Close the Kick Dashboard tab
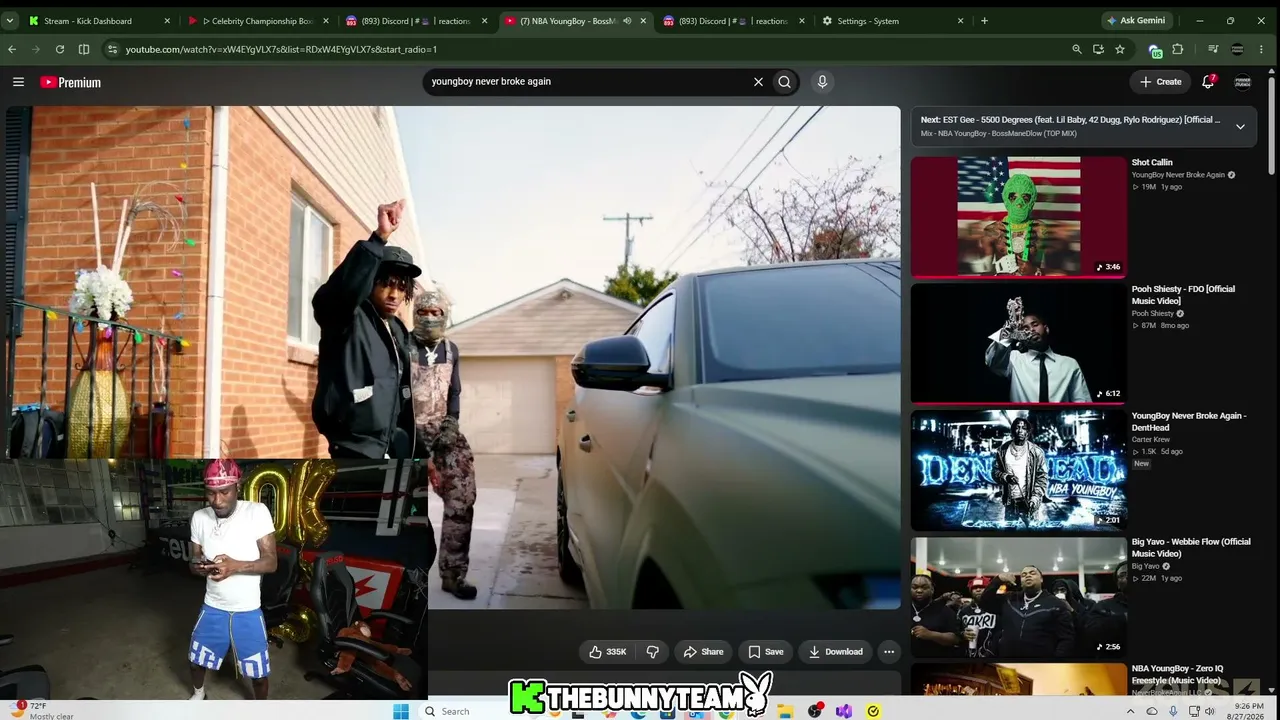 click(x=167, y=21)
